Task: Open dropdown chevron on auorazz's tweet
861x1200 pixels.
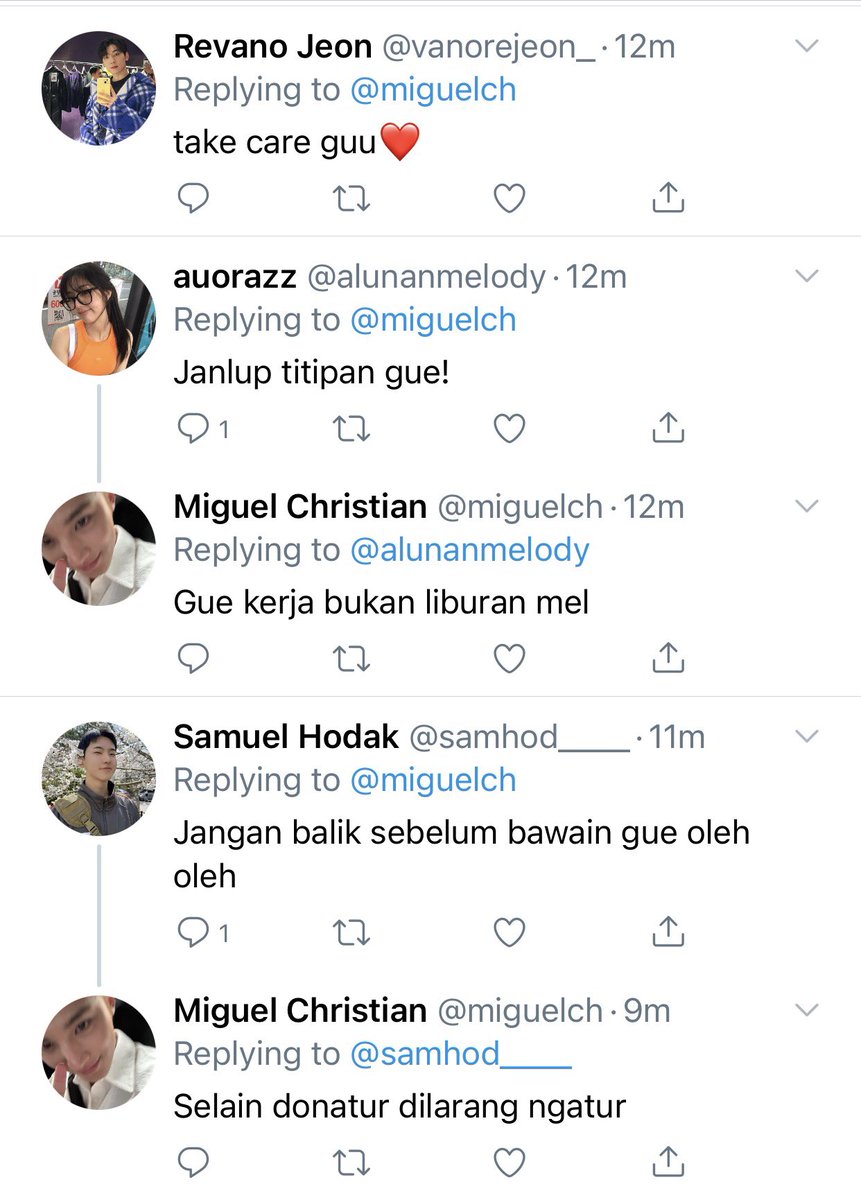Action: click(x=806, y=276)
